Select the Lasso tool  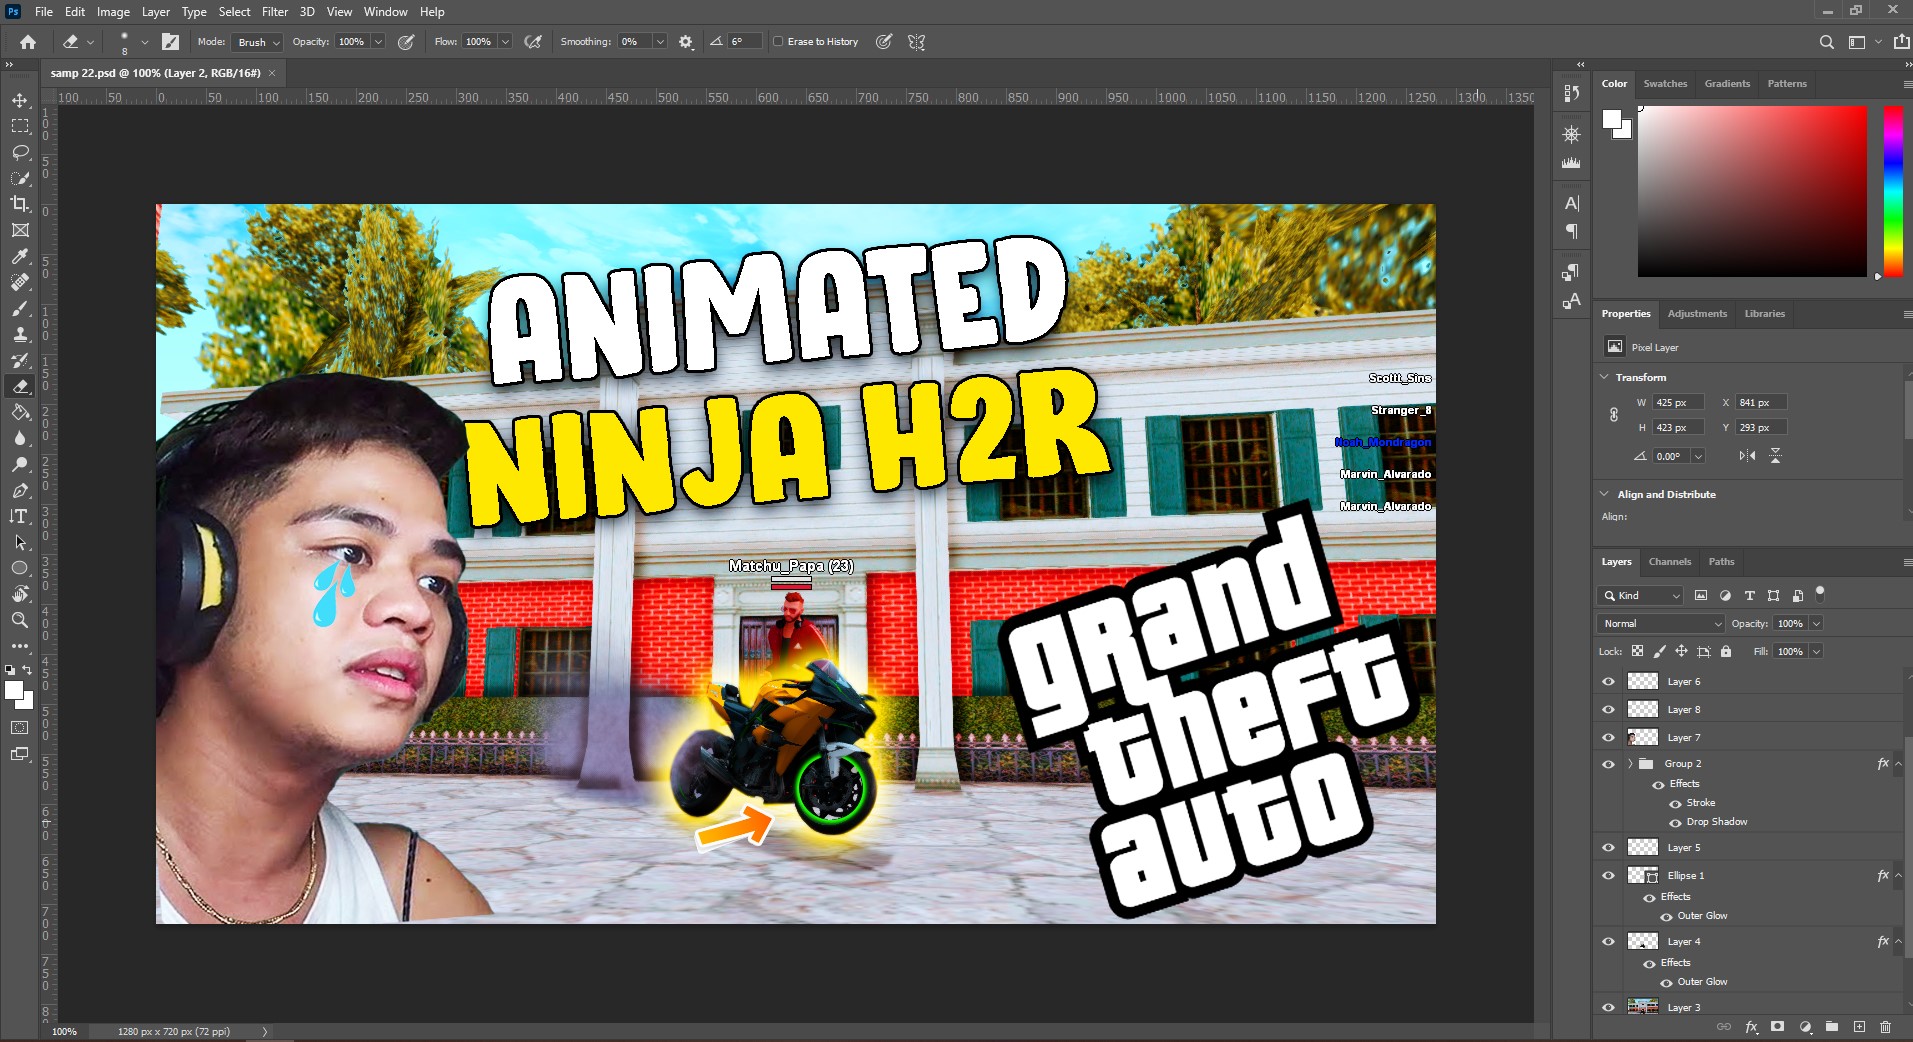click(x=20, y=152)
